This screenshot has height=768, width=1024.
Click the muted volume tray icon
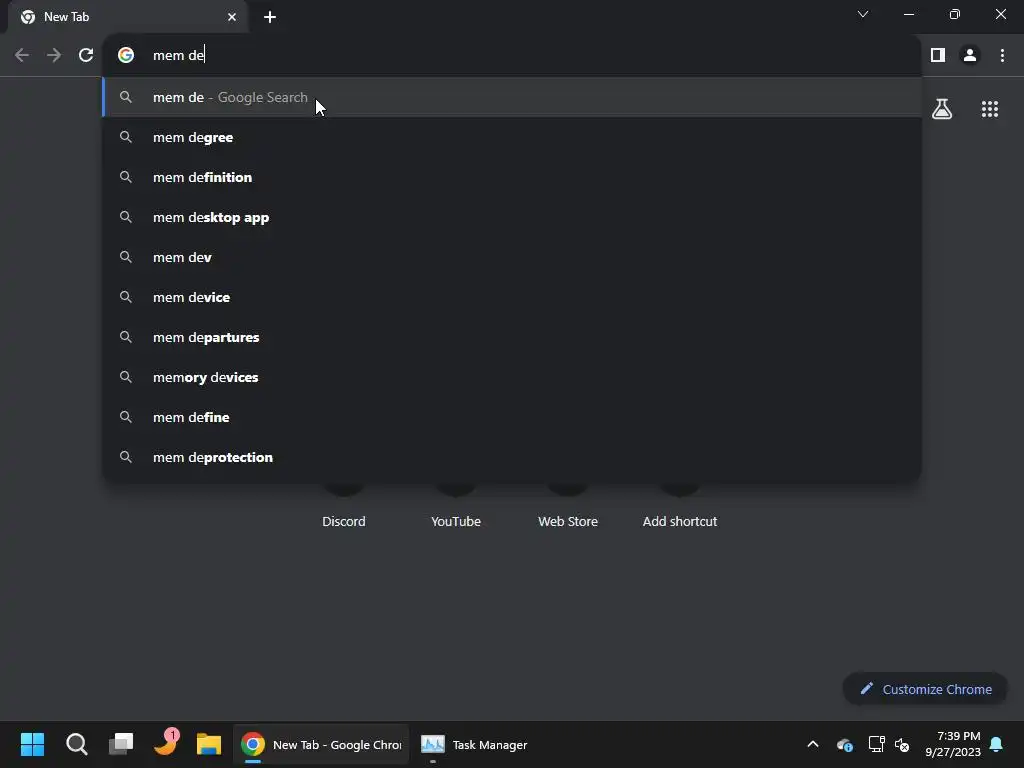coord(902,744)
